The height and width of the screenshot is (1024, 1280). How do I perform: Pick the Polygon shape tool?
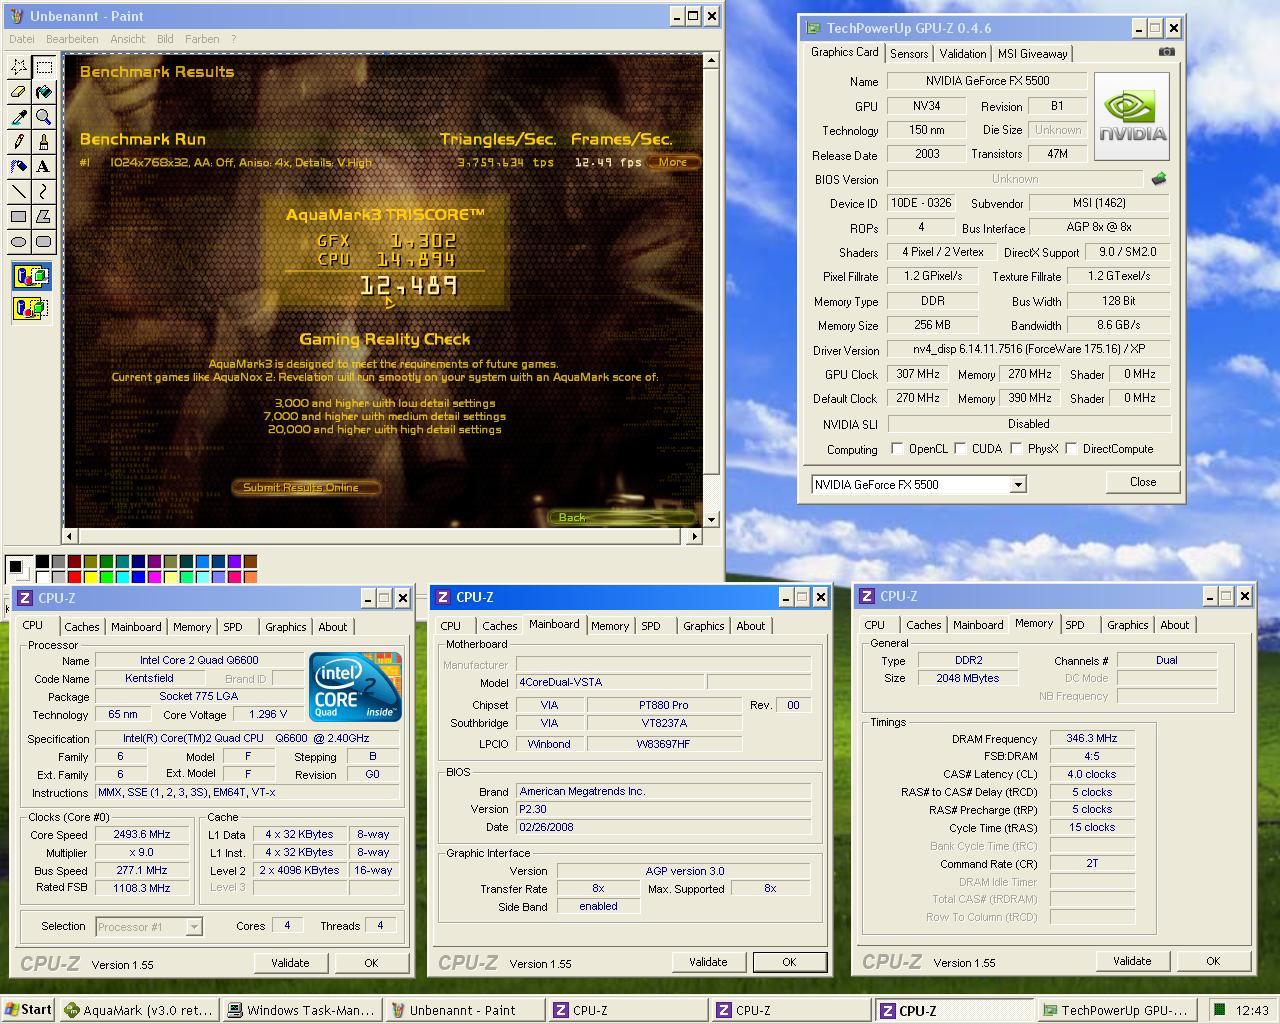click(44, 216)
